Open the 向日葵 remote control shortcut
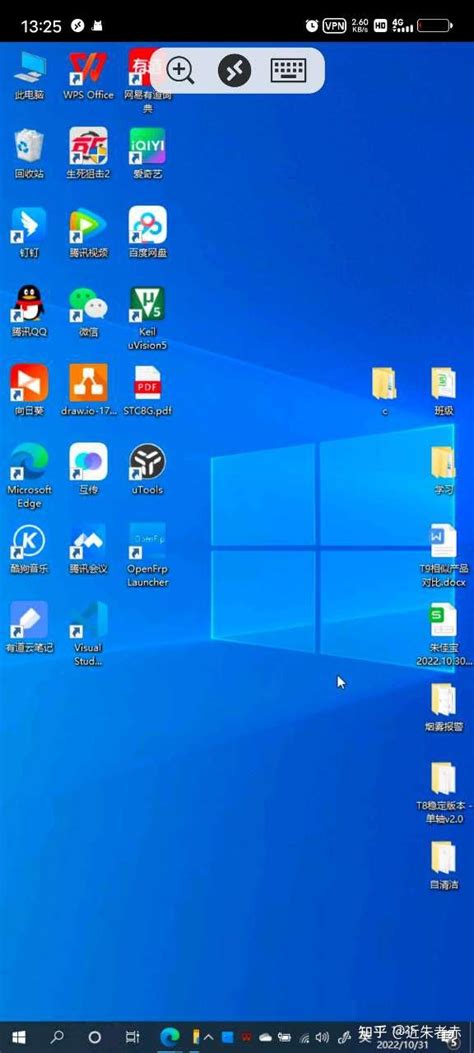This screenshot has width=474, height=1053. pos(29,391)
